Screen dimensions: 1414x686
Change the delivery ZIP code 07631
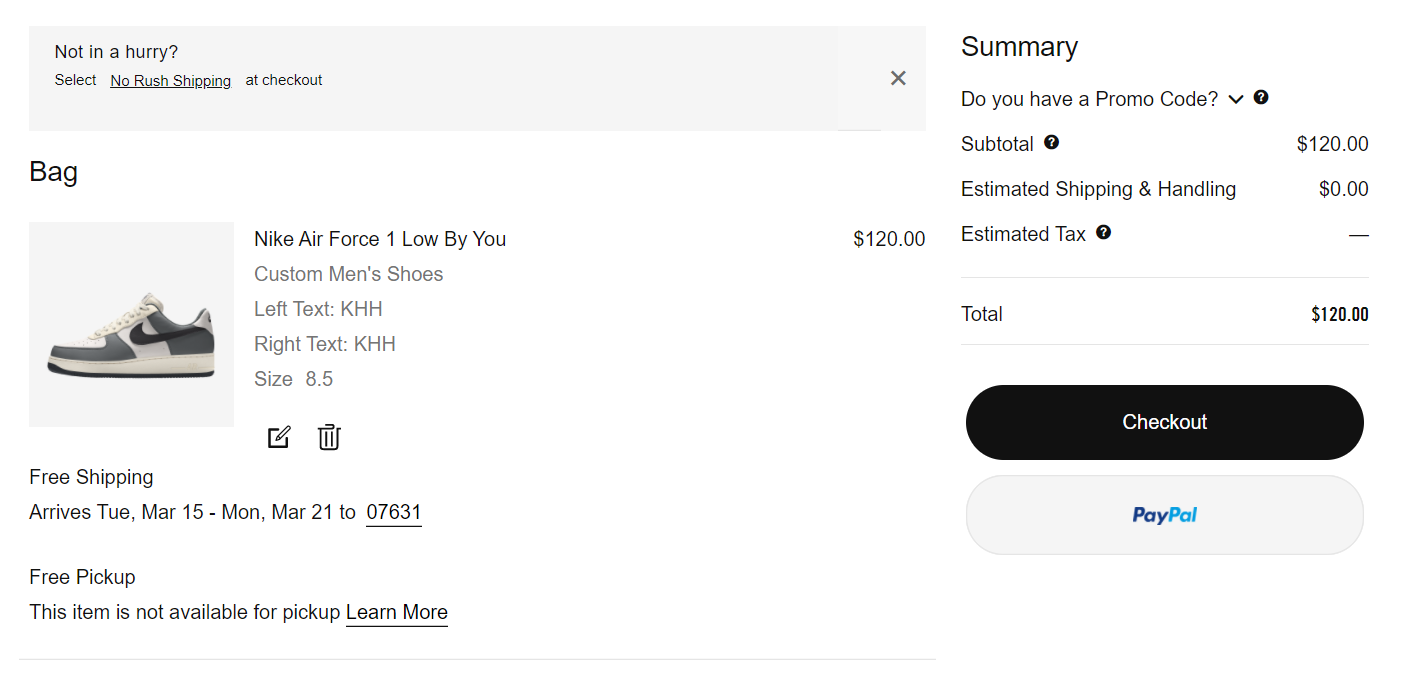coord(394,512)
